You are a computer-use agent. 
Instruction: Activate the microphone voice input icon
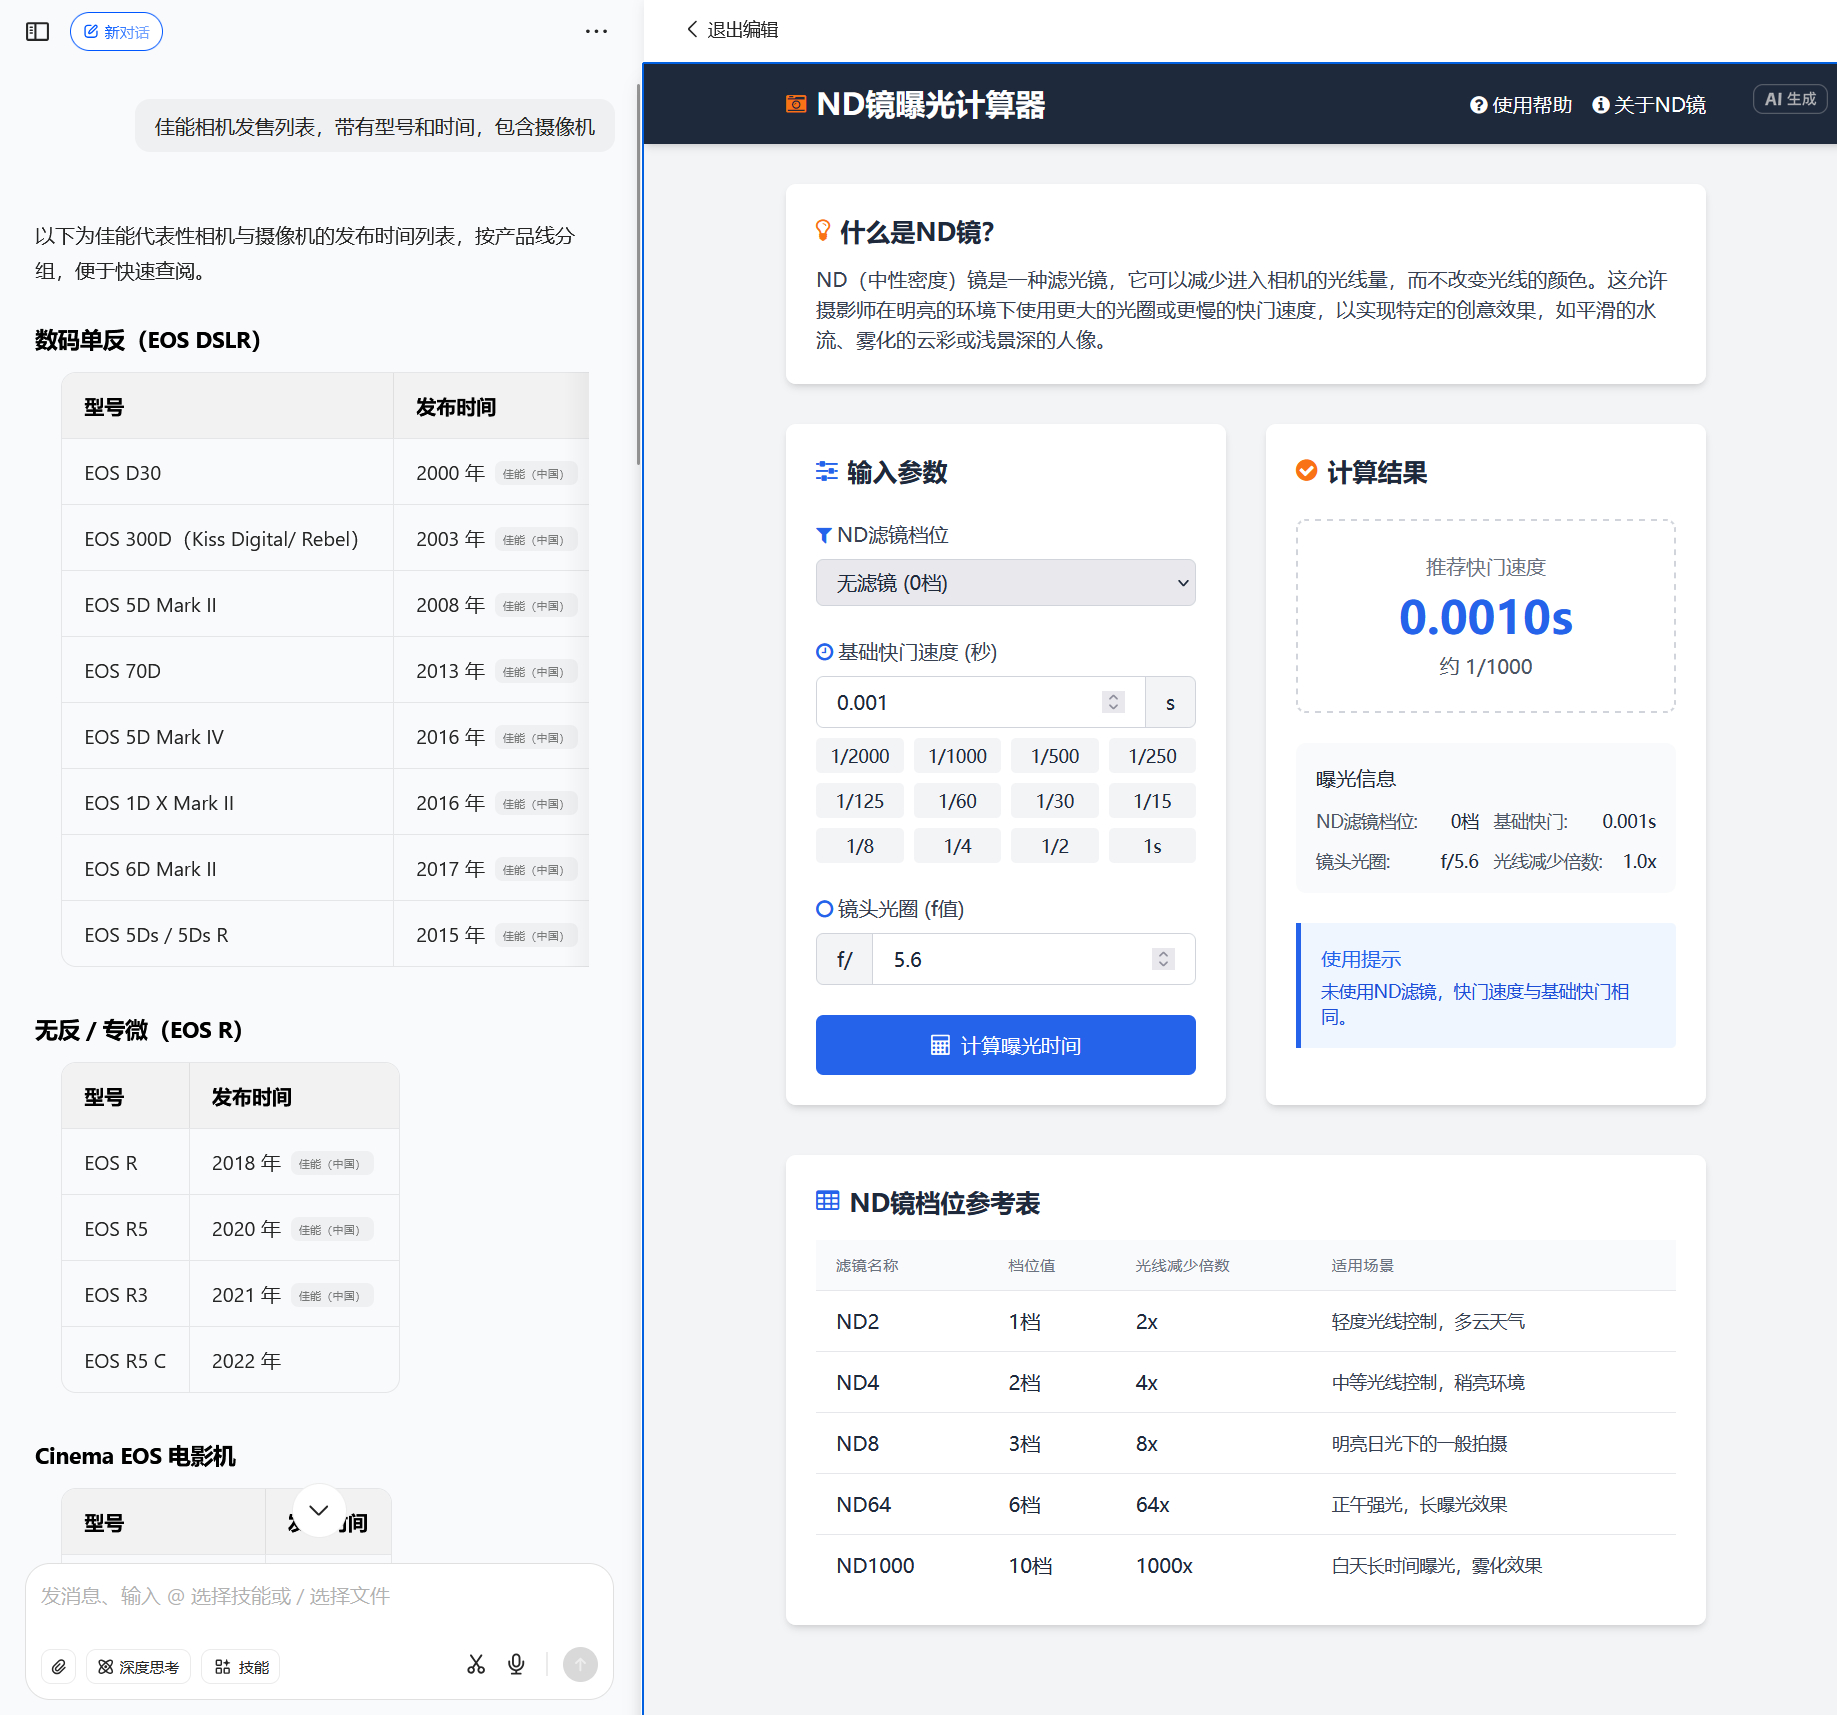(516, 1664)
